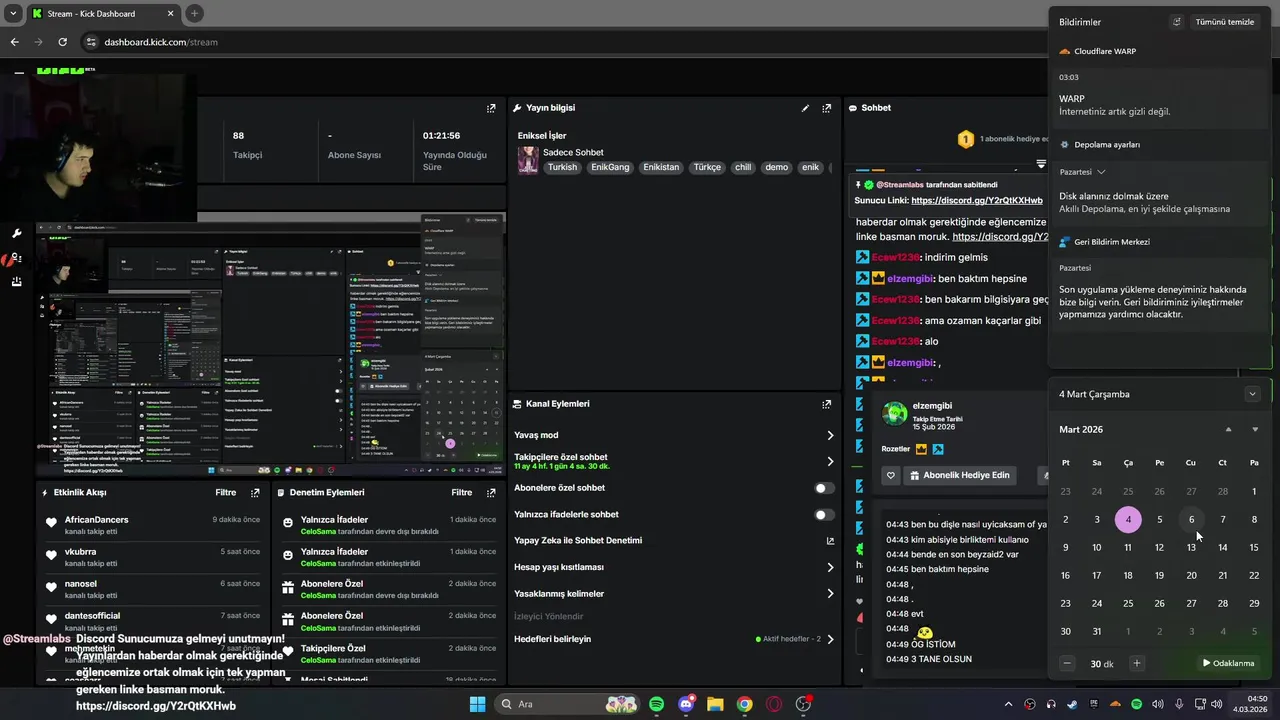Pop out the Etkinlik Akışı panel
The height and width of the screenshot is (720, 1280).
point(255,493)
